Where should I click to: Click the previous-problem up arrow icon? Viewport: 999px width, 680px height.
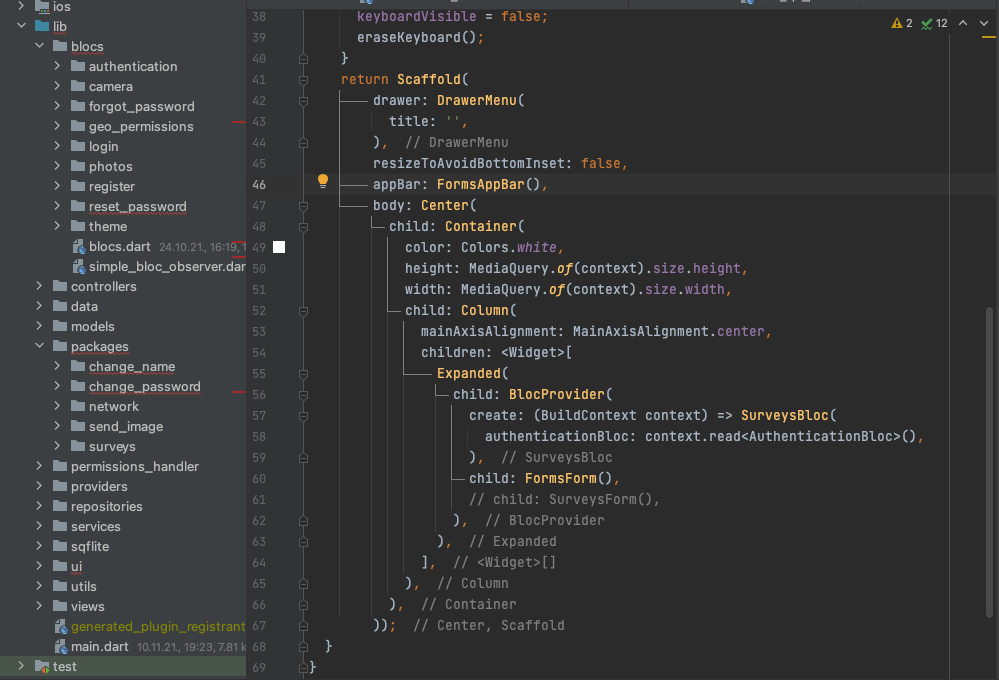coord(962,22)
